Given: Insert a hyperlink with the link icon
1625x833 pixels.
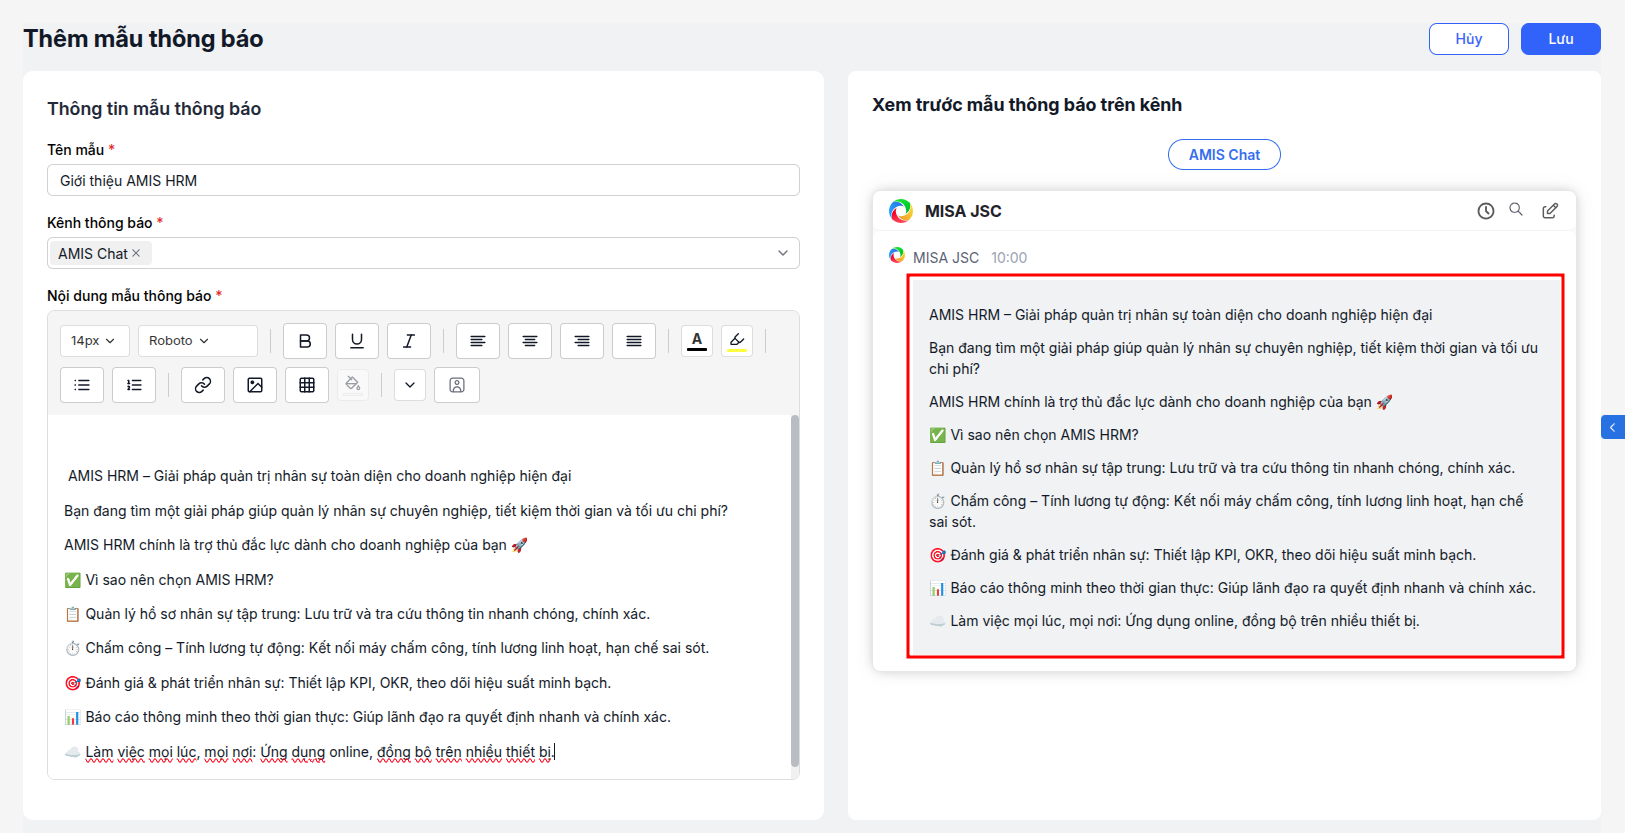Looking at the screenshot, I should [203, 385].
